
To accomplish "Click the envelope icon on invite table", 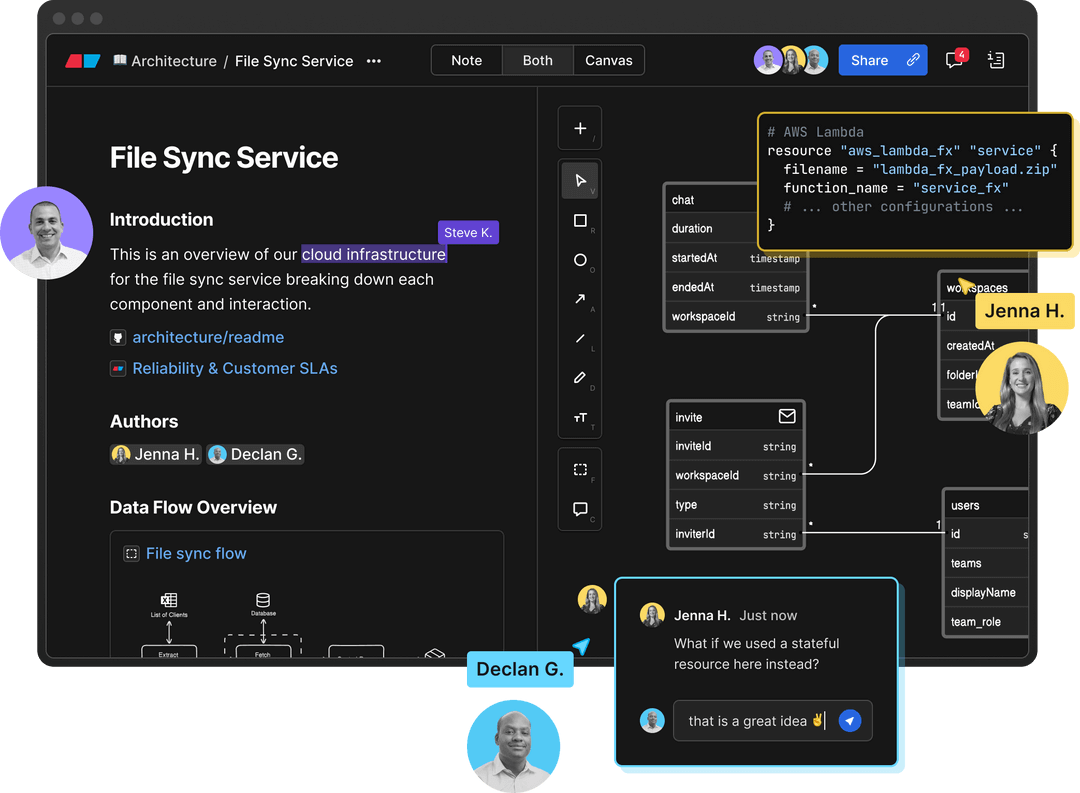I will (x=787, y=416).
